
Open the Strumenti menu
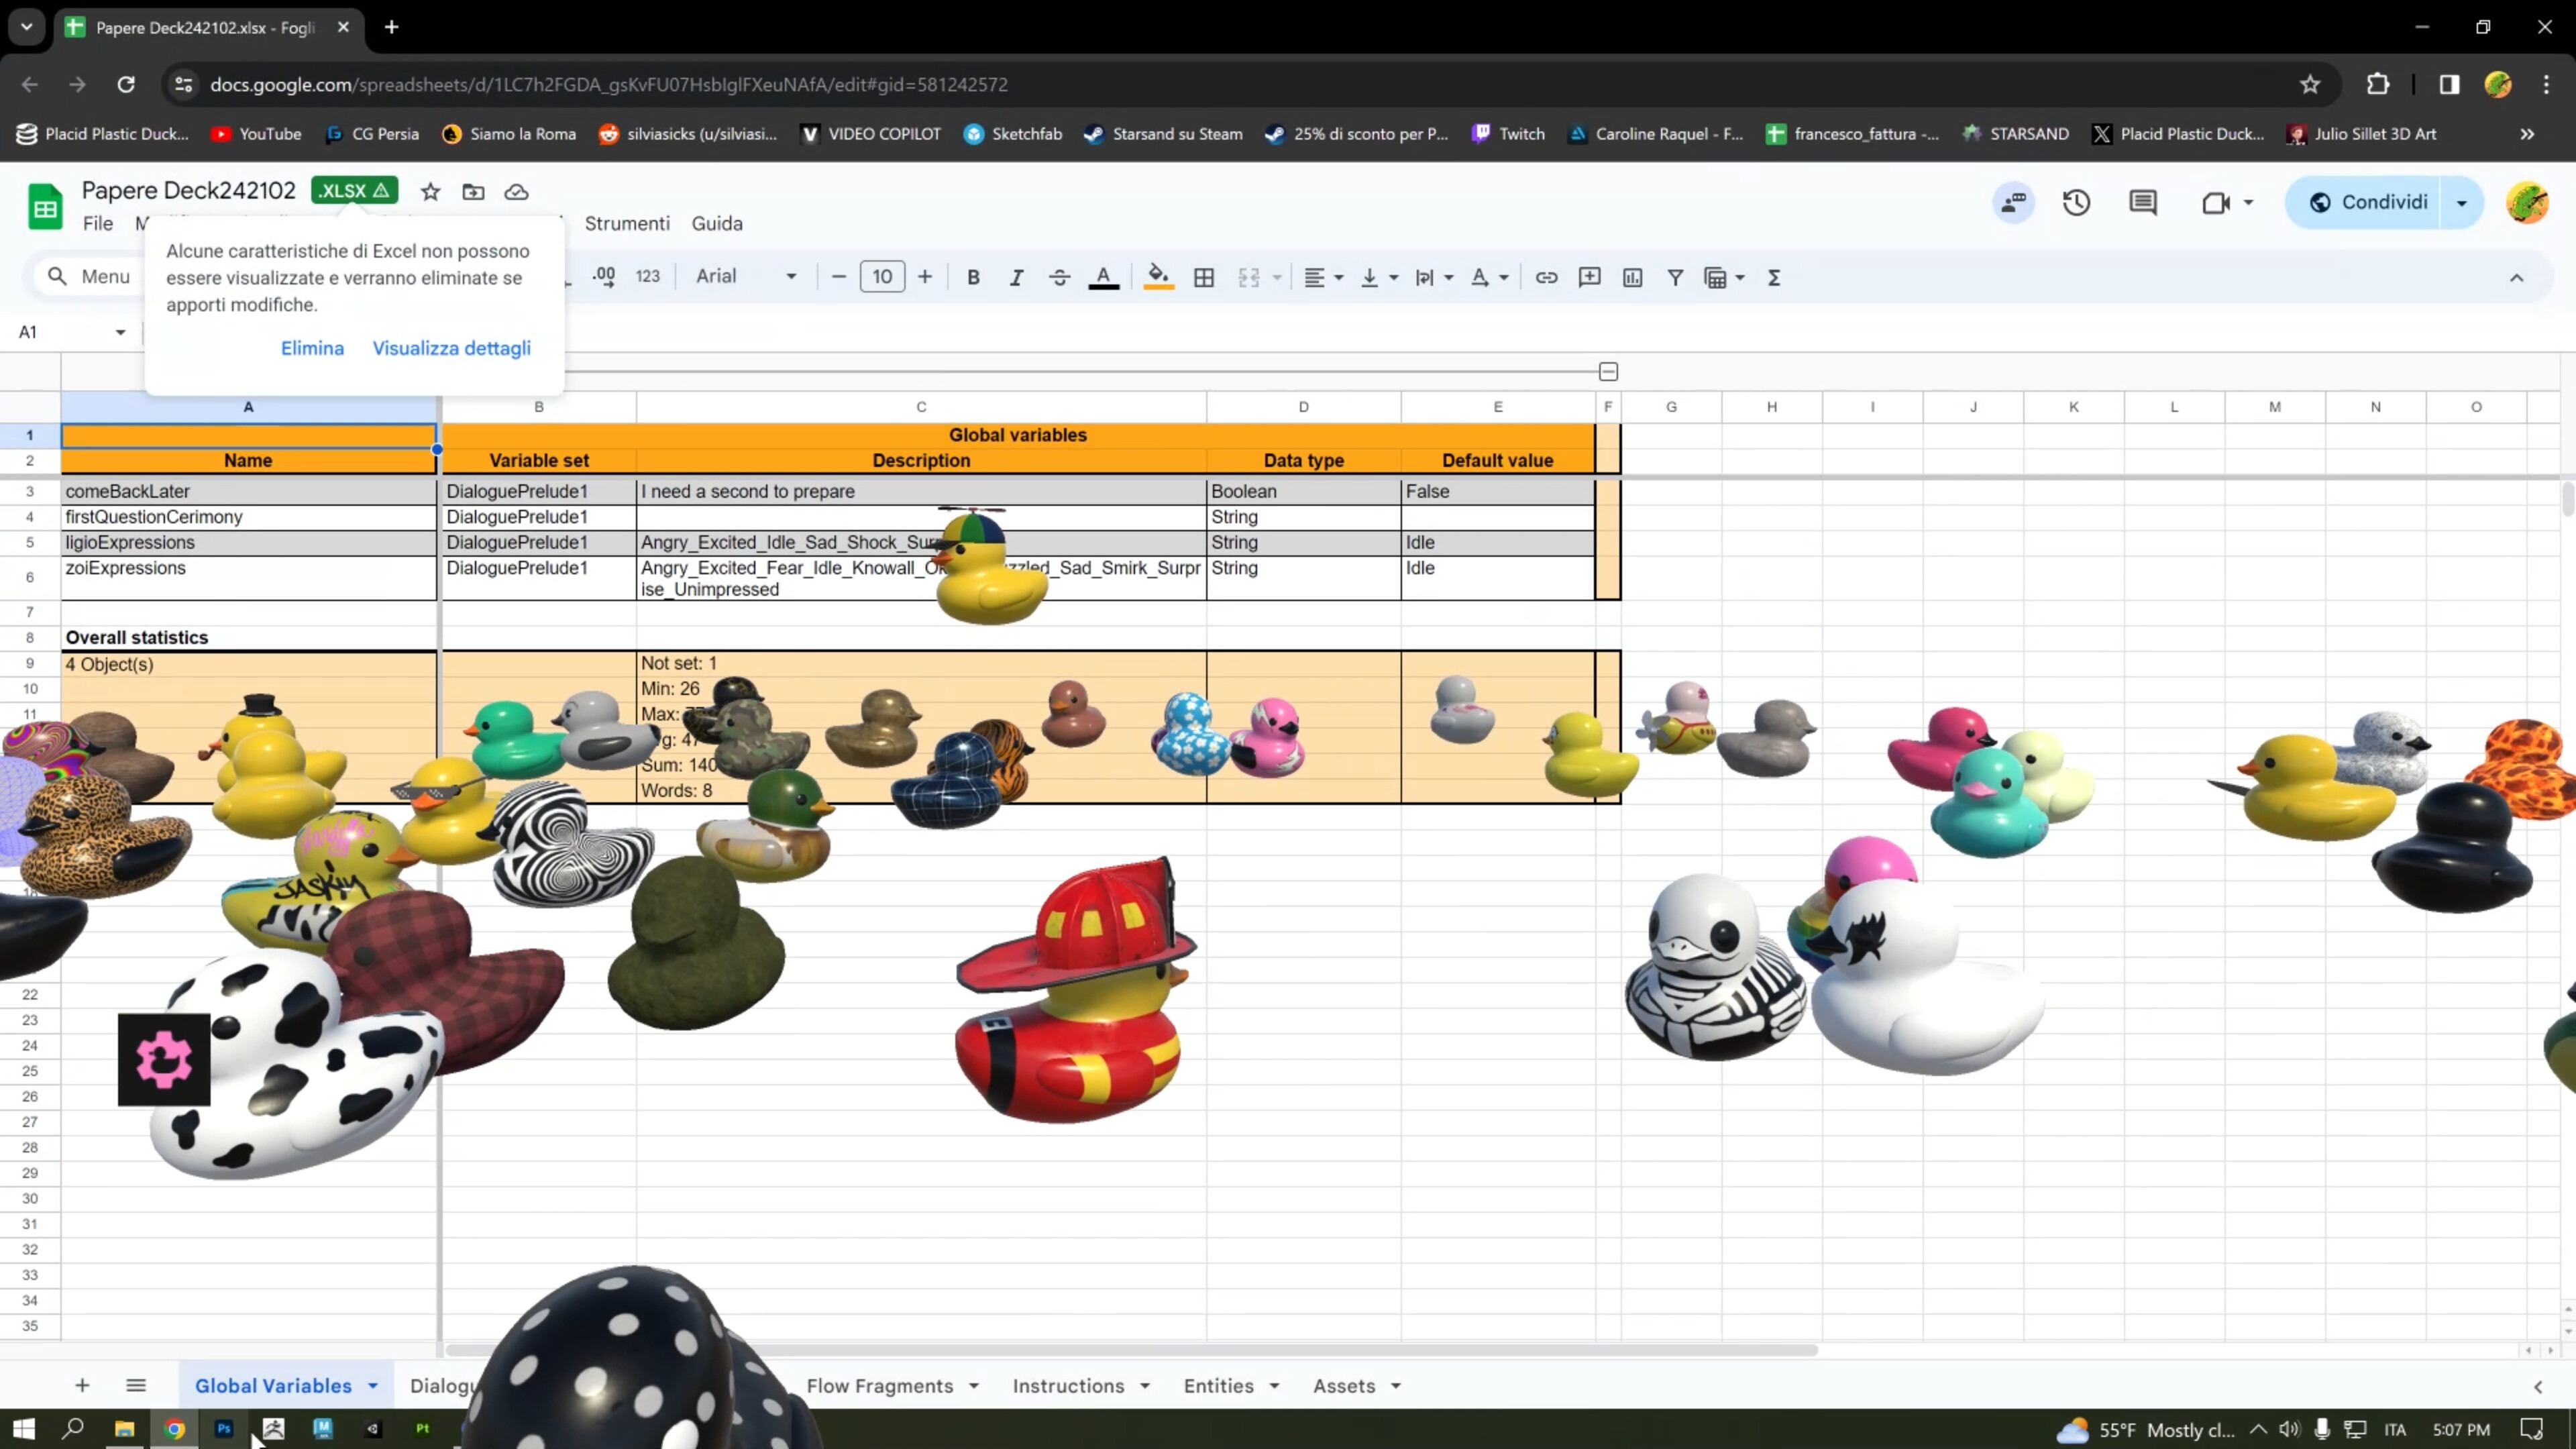[627, 222]
